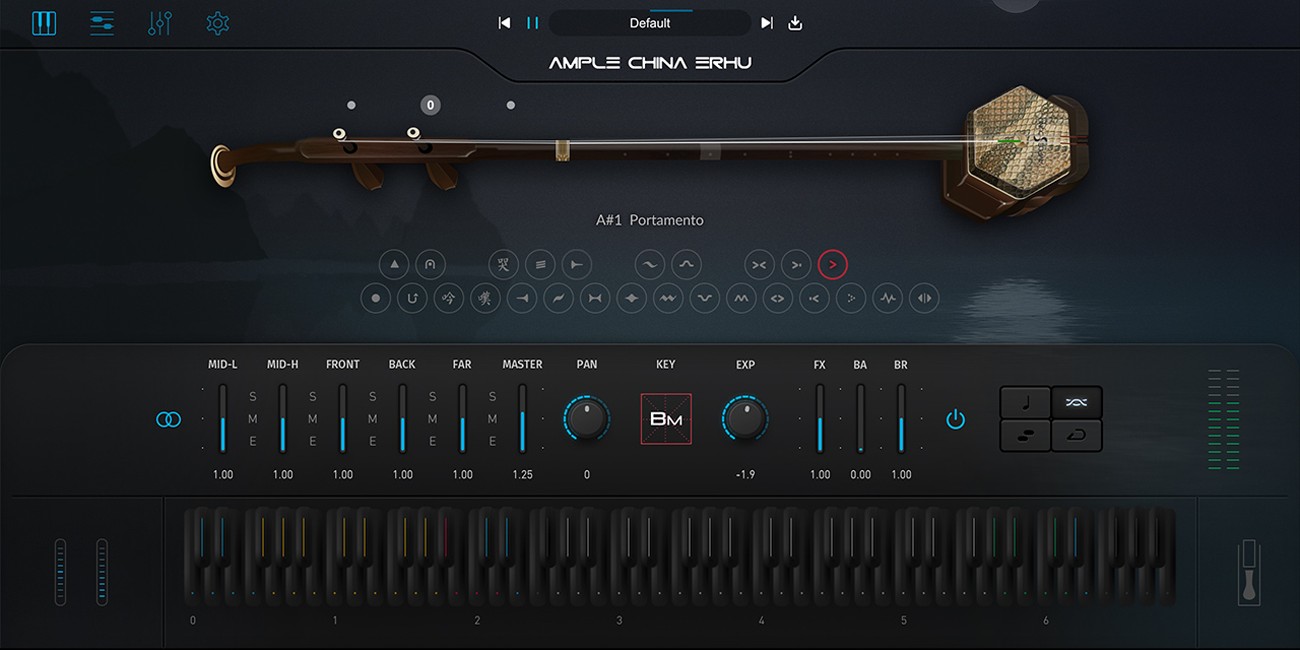The height and width of the screenshot is (650, 1300).
Task: Mute the BACK microphone
Action: click(433, 419)
